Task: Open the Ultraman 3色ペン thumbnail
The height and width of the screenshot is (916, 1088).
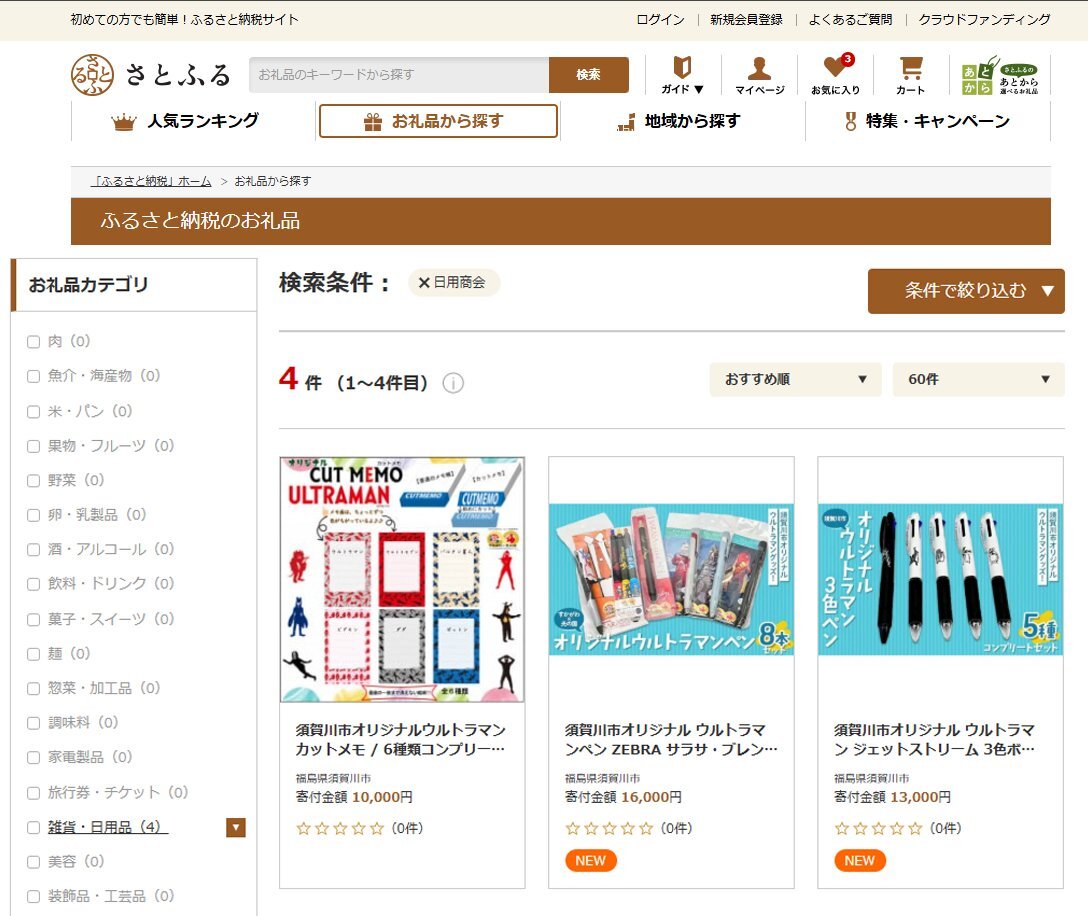Action: point(940,579)
